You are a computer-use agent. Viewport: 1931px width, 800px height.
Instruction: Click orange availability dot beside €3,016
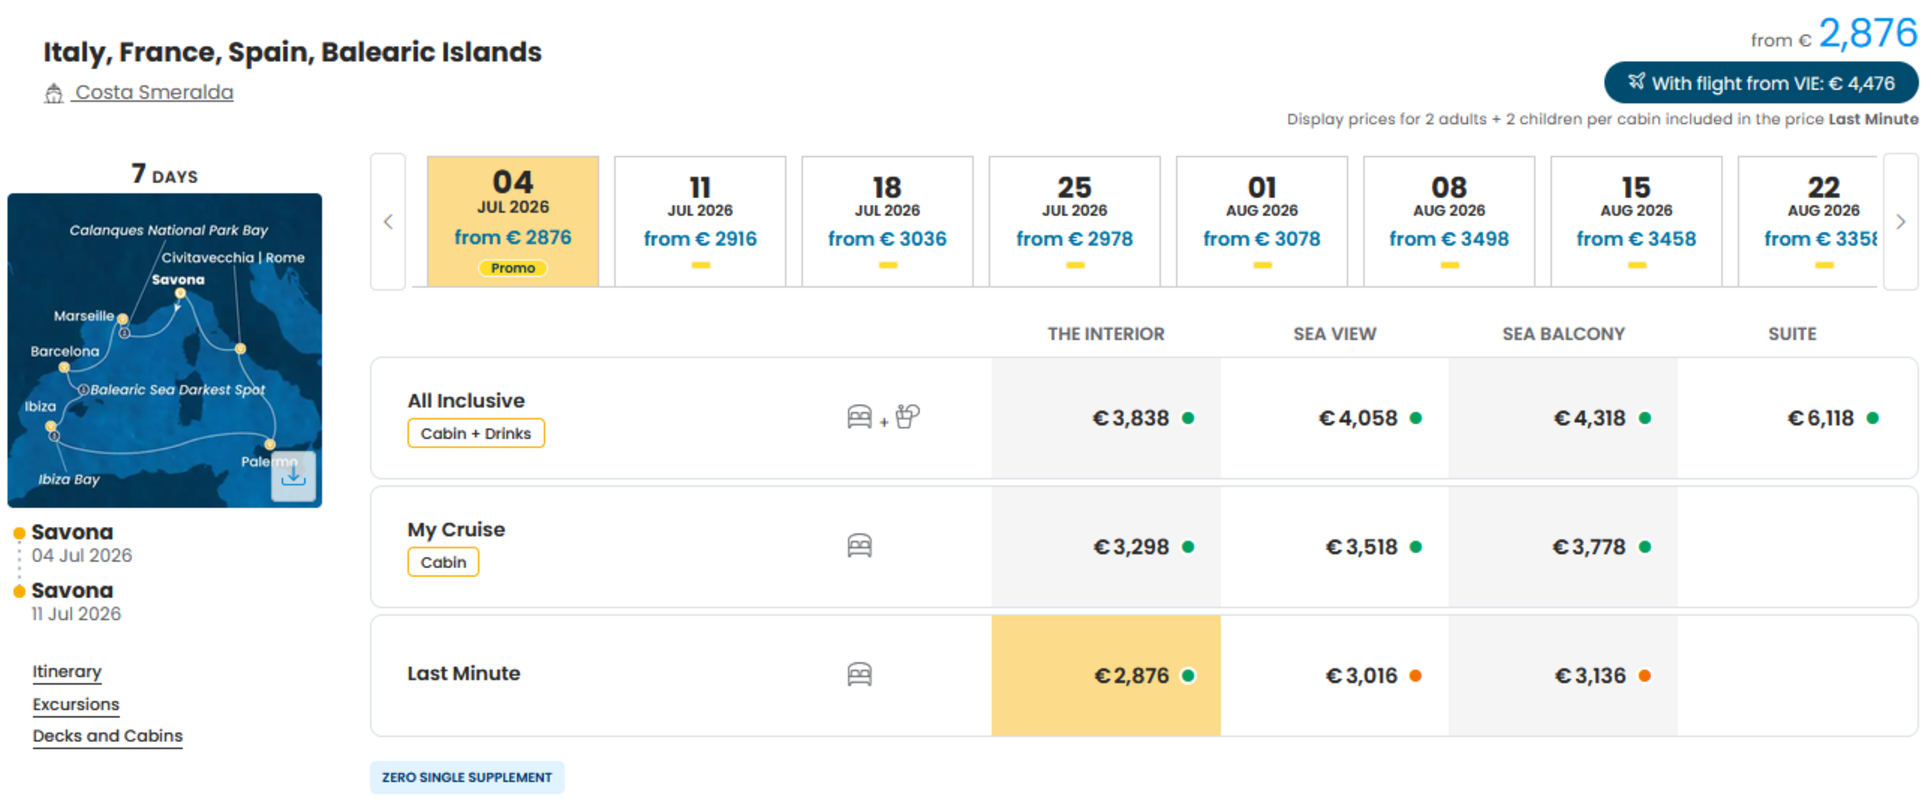[x=1415, y=676]
